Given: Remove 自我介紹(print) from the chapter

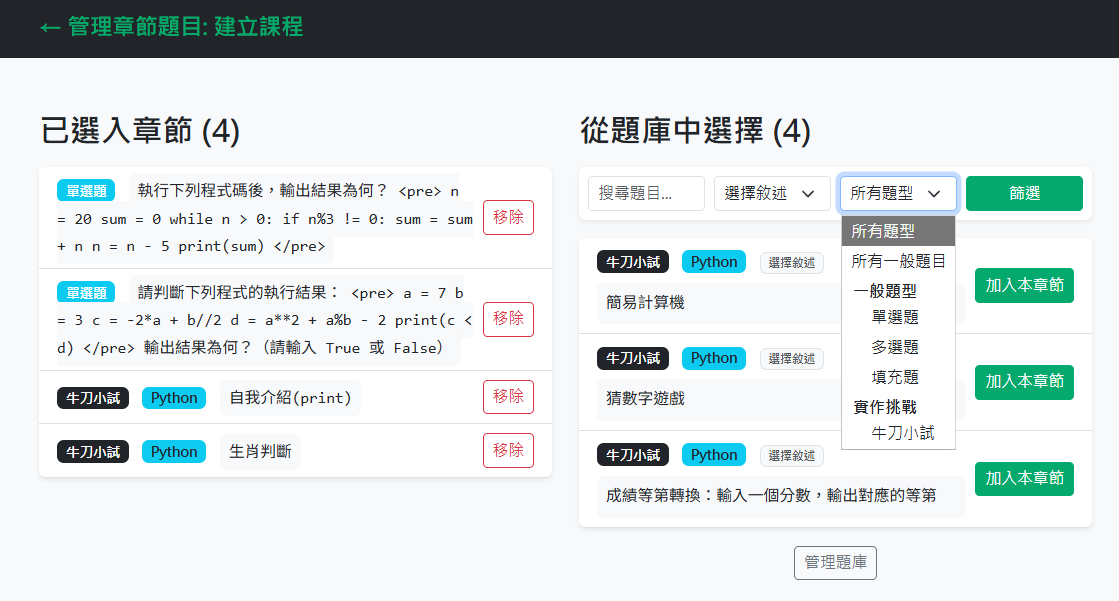Looking at the screenshot, I should pyautogui.click(x=508, y=397).
